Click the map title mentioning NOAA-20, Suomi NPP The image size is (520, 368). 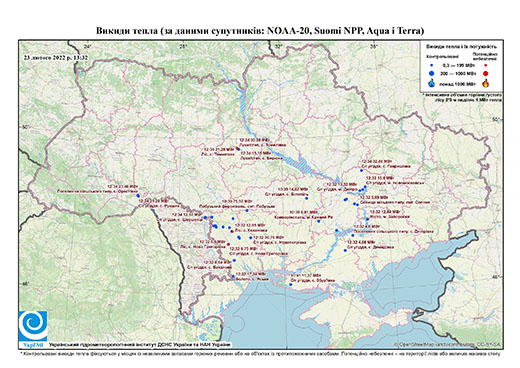260,31
